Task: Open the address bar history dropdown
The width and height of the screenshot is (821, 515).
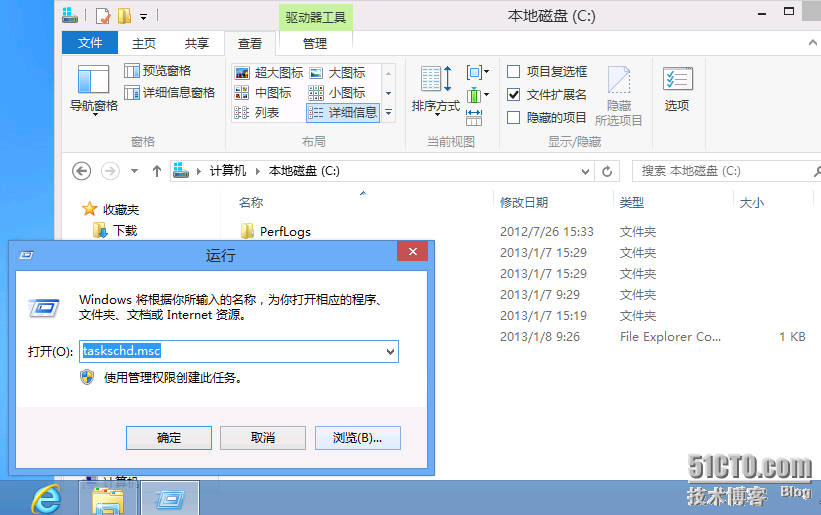Action: [585, 171]
